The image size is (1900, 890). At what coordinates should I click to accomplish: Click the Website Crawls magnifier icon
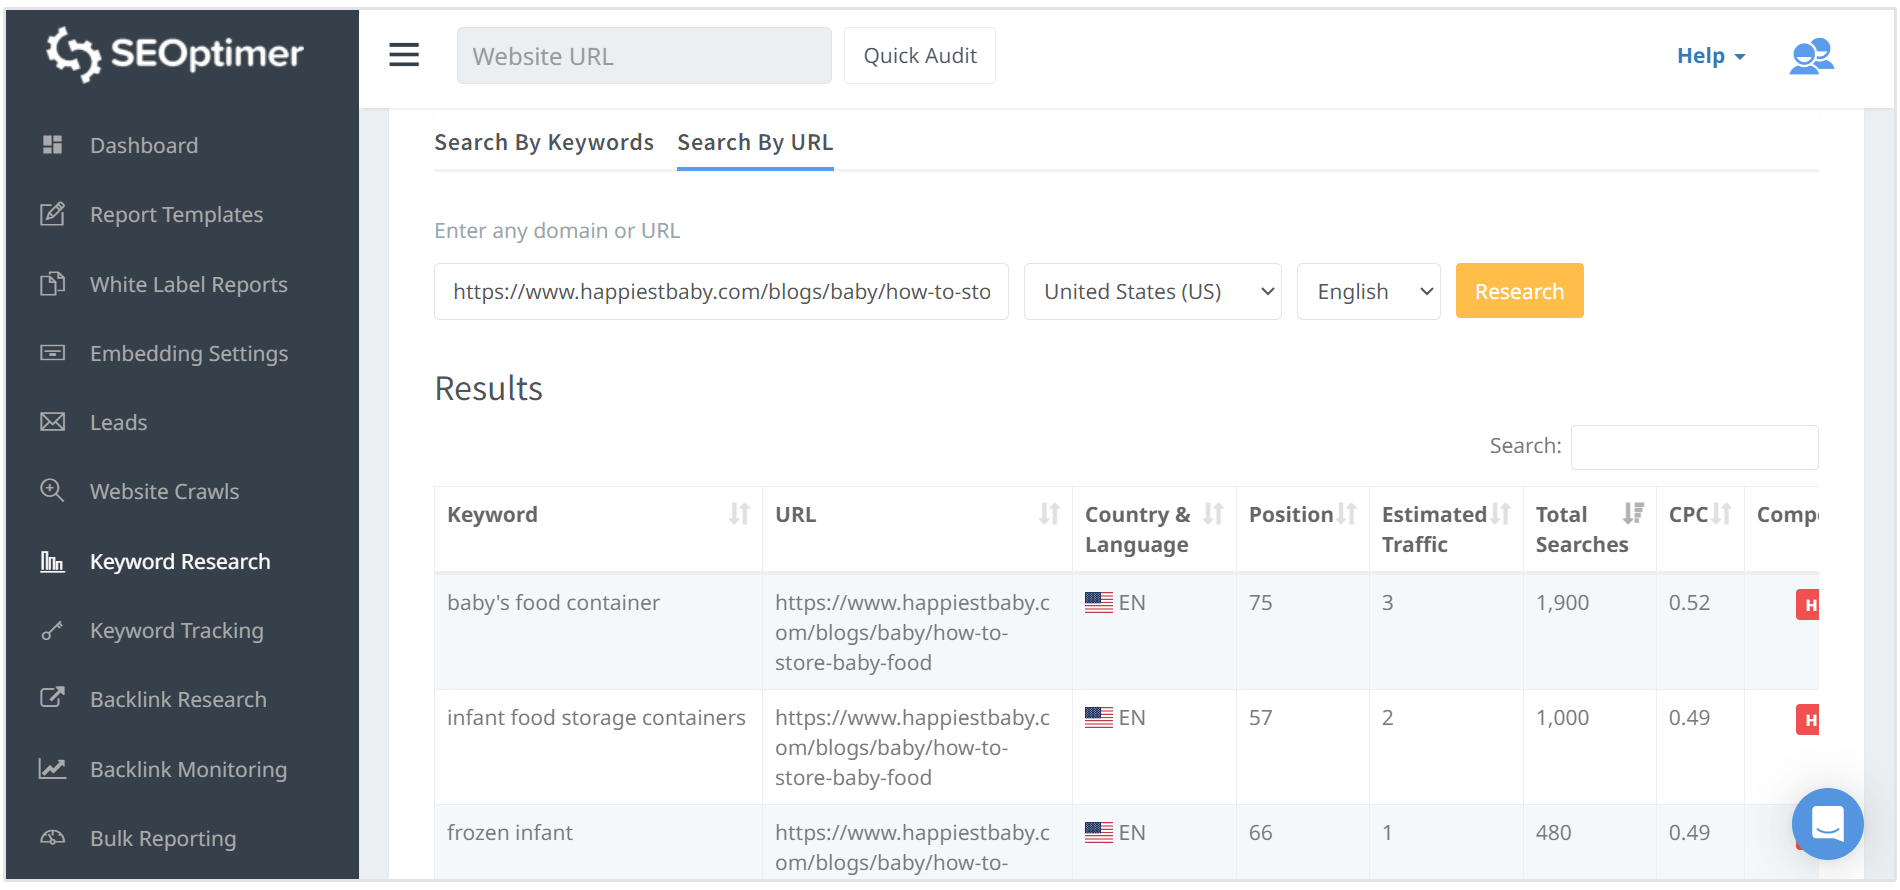click(52, 491)
